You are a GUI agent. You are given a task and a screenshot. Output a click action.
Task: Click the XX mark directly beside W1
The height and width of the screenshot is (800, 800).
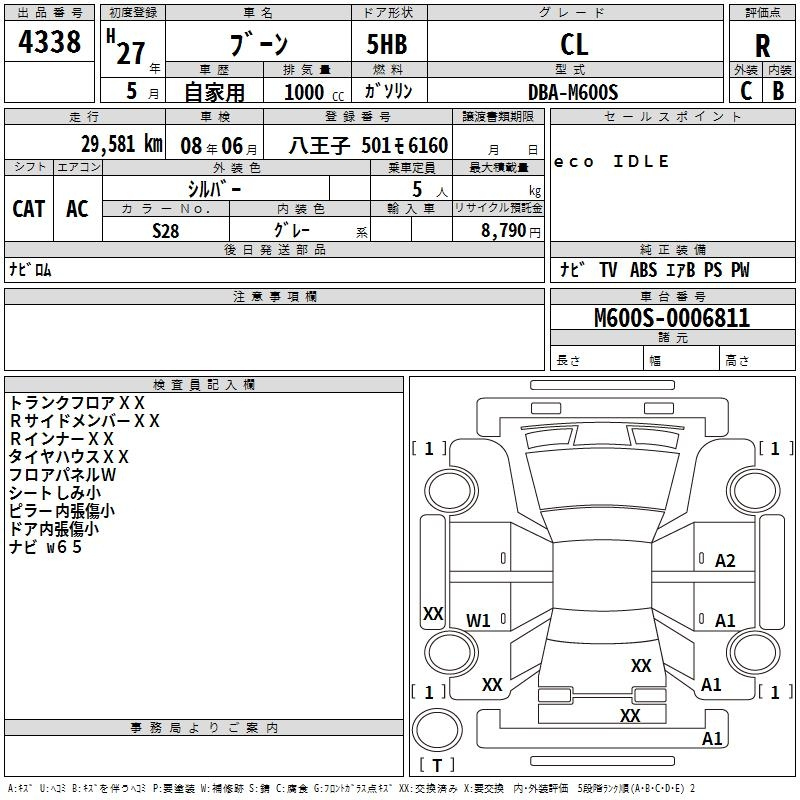coord(433,614)
